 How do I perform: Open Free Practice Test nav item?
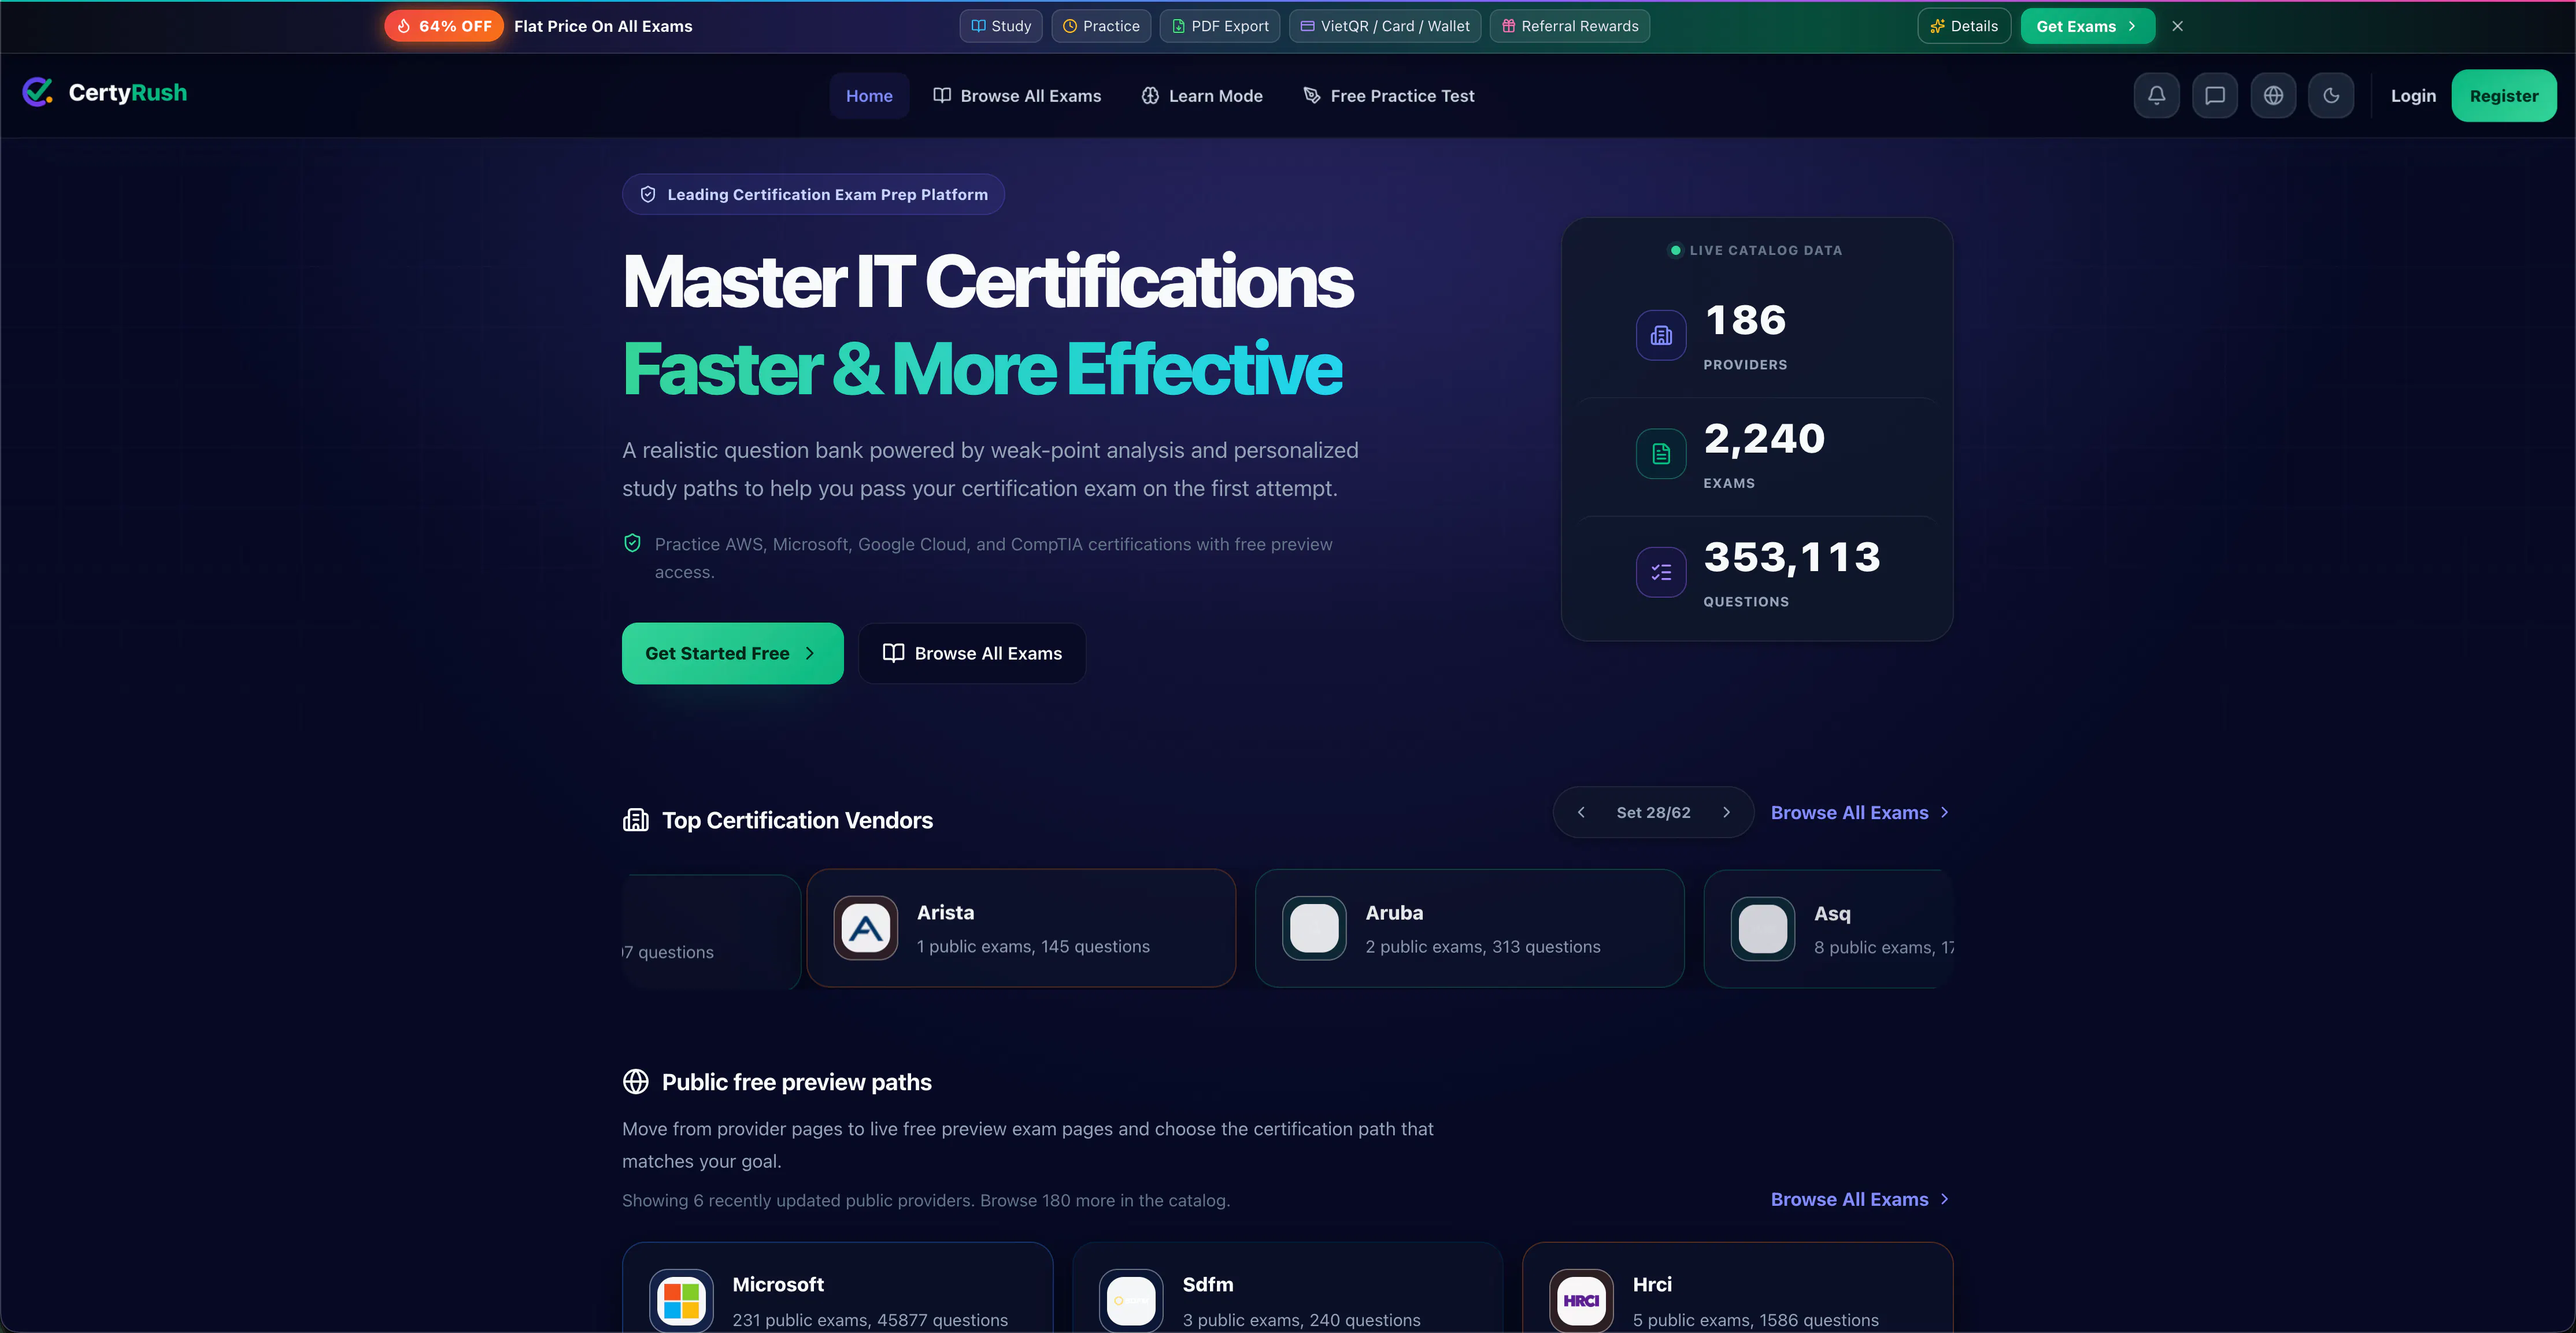click(x=1389, y=96)
